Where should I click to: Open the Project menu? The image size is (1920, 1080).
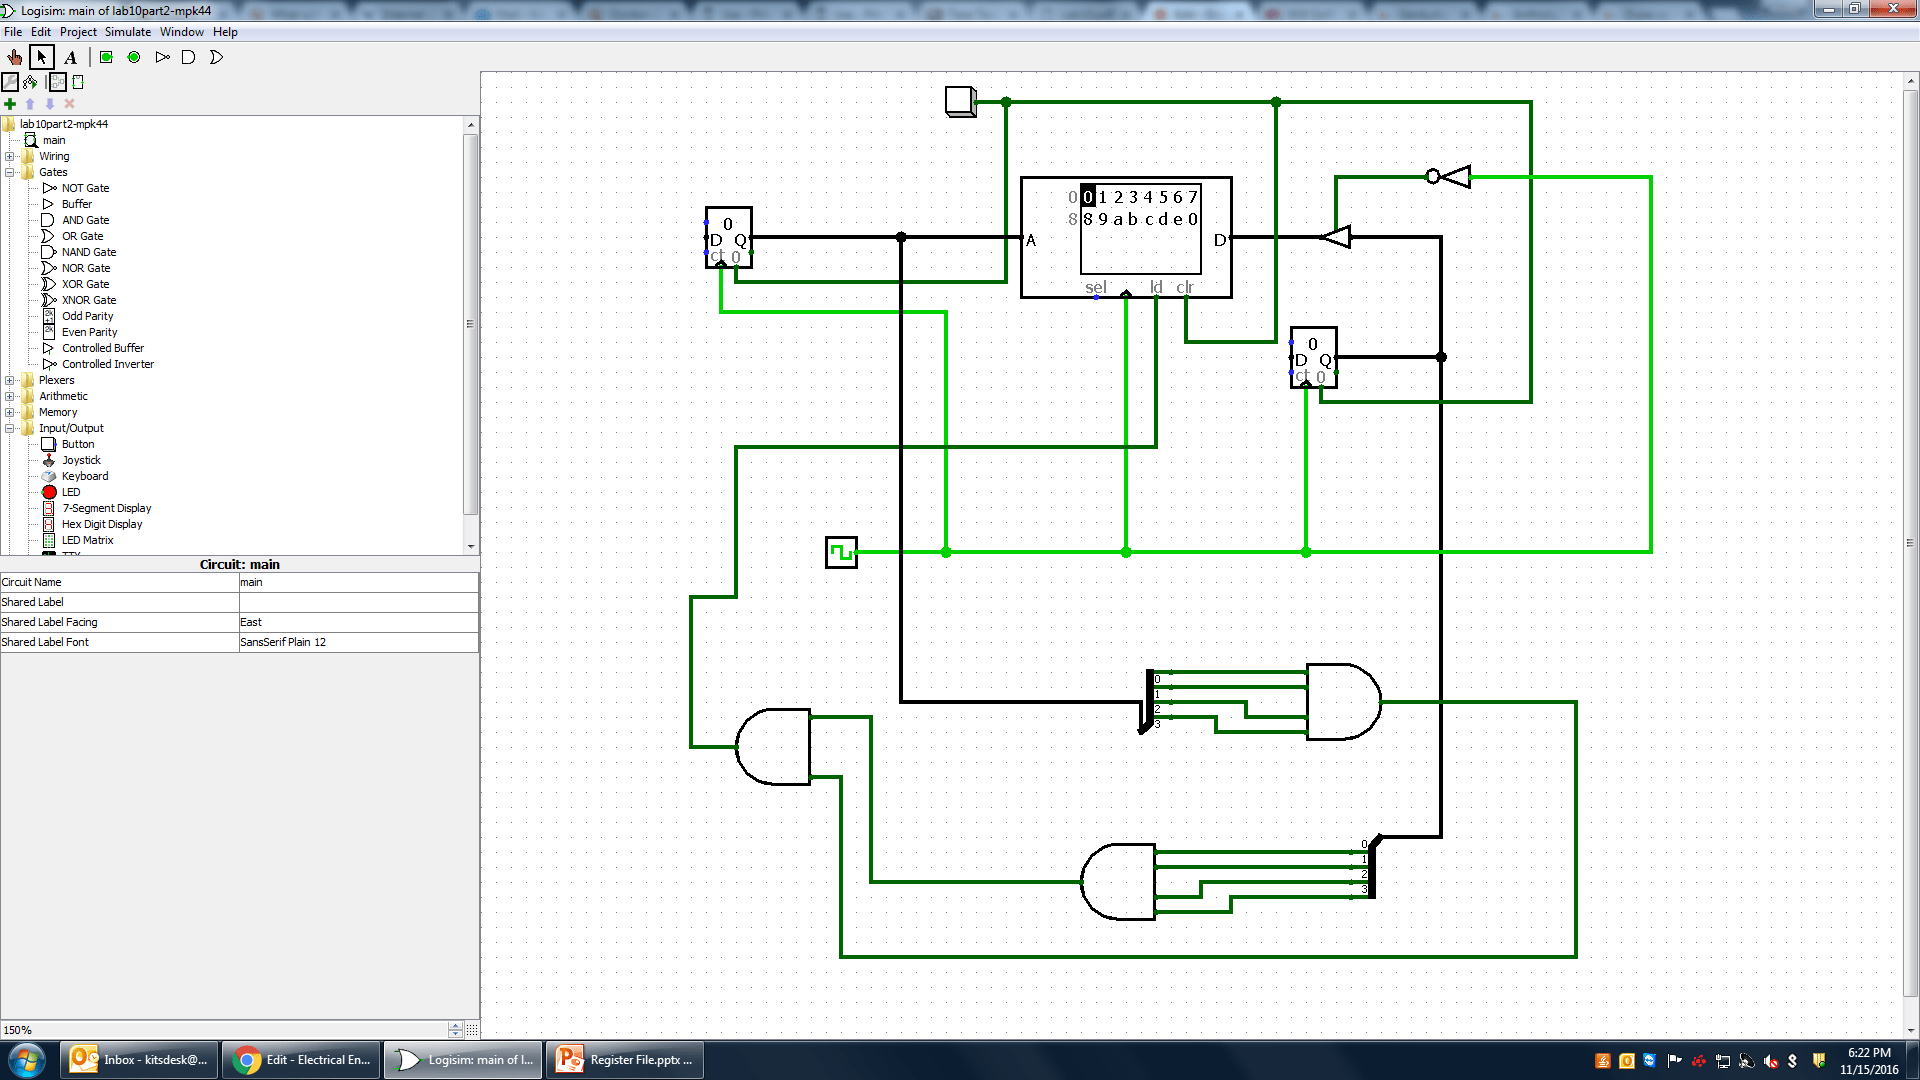(x=78, y=31)
